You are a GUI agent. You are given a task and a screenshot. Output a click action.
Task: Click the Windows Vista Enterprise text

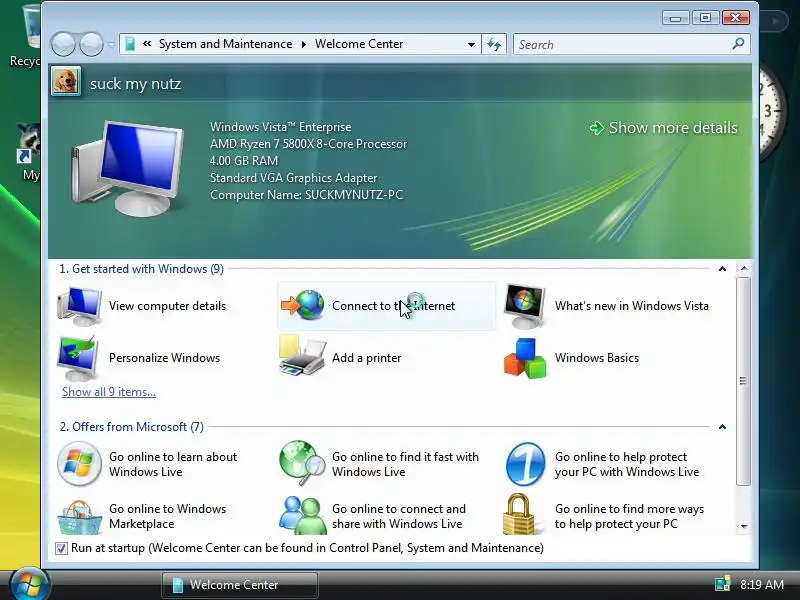click(x=280, y=127)
